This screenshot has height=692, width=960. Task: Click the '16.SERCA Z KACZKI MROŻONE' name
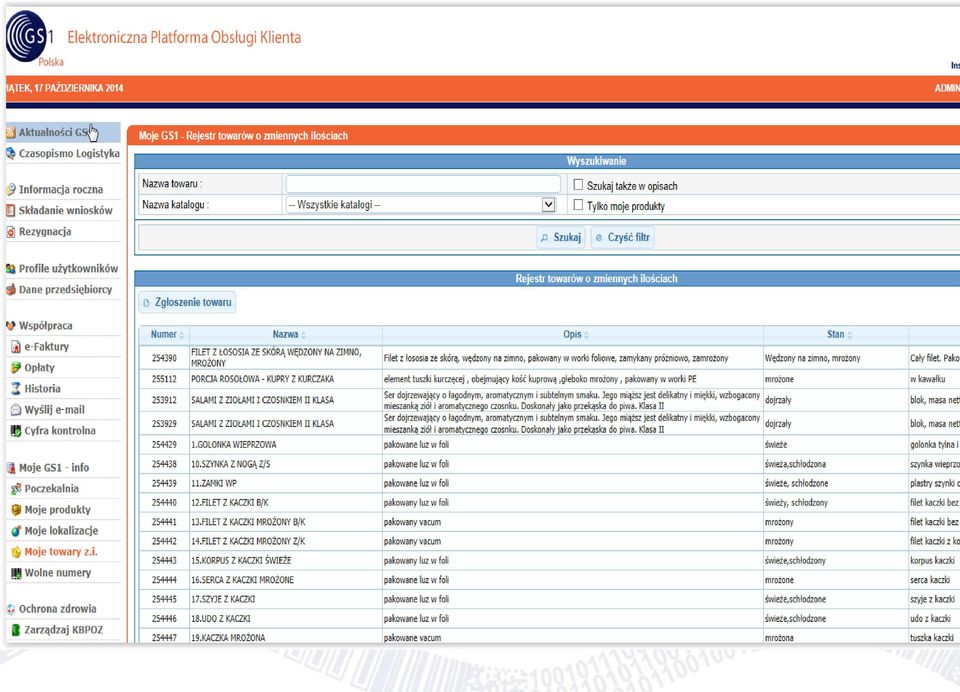[x=242, y=581]
